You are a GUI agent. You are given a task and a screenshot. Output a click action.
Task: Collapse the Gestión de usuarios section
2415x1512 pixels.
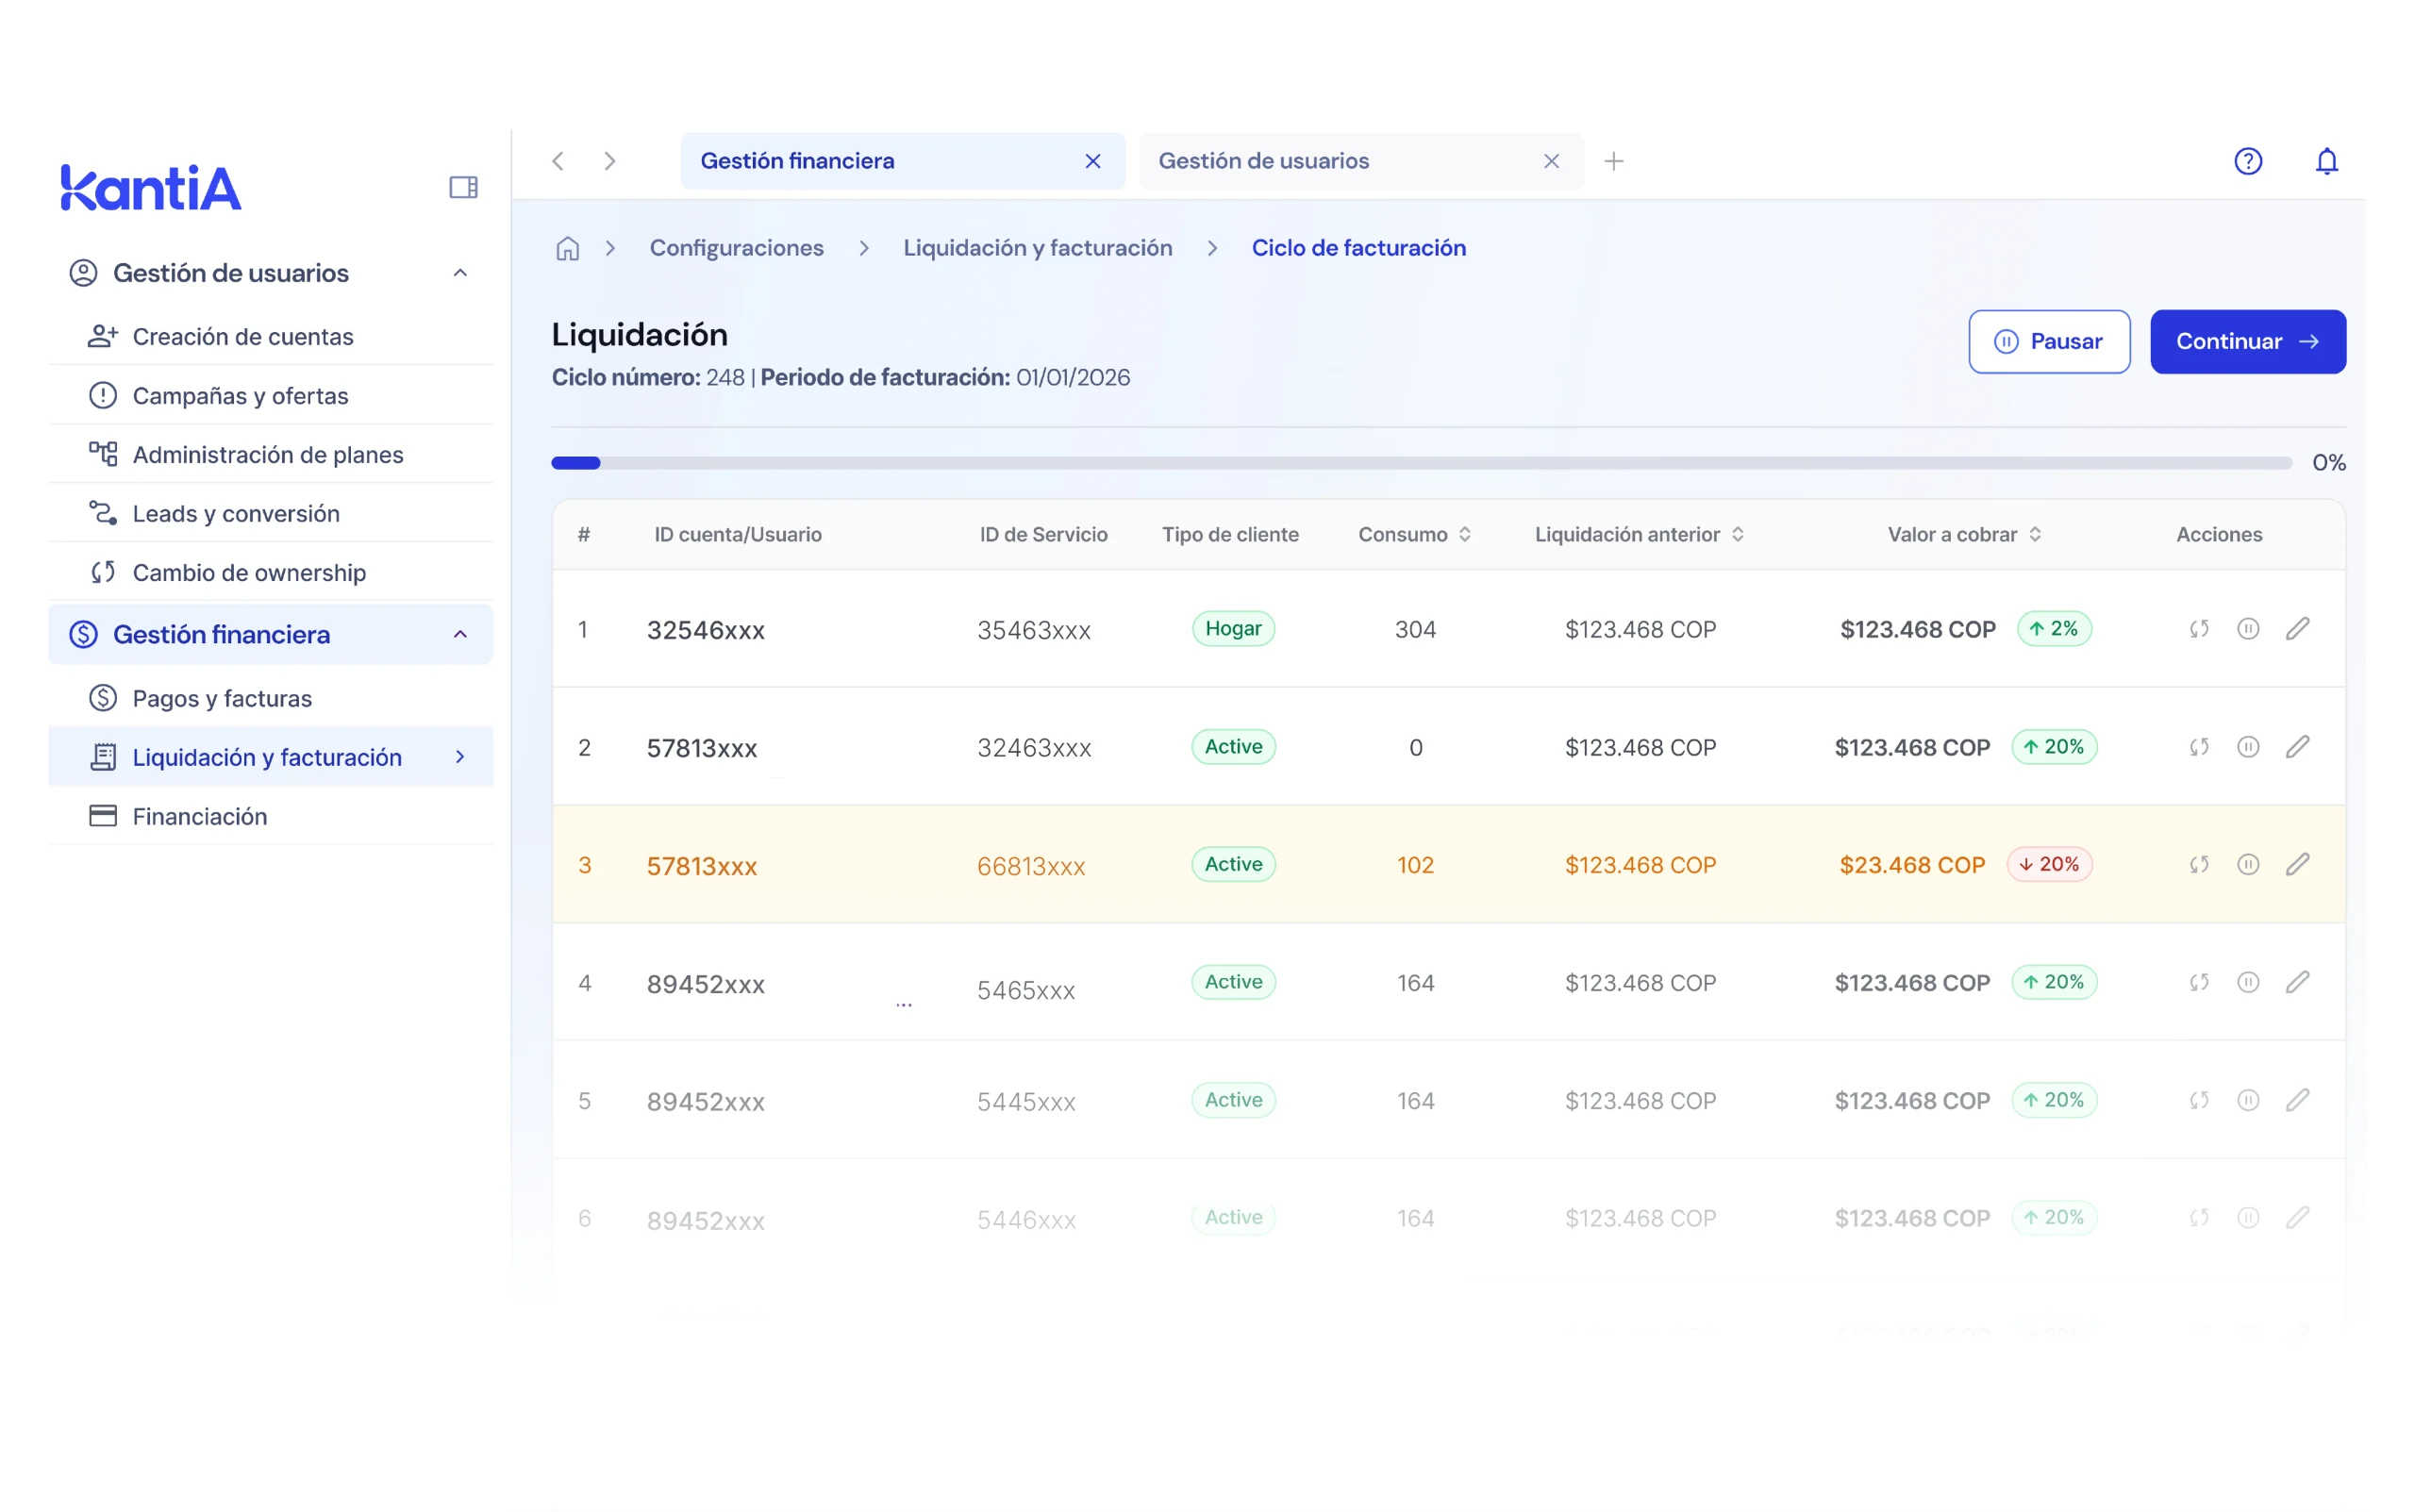(460, 272)
